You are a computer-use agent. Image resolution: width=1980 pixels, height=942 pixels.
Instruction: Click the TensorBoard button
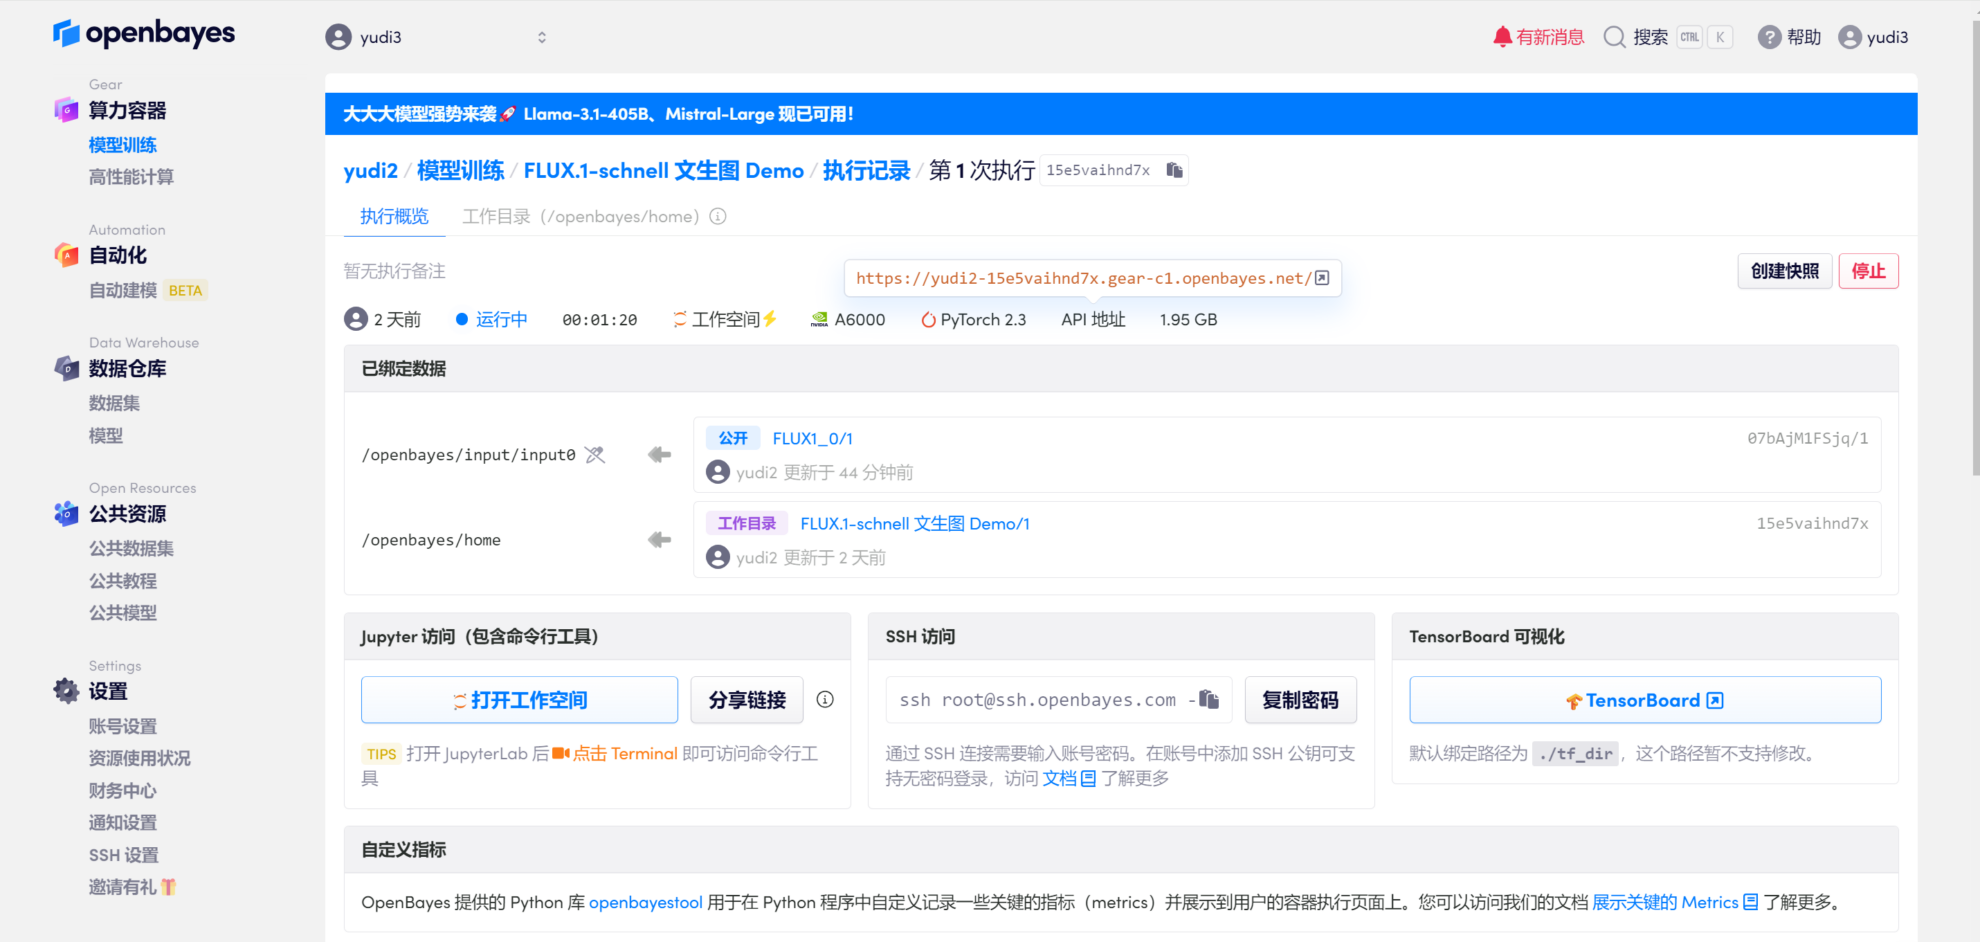[x=1644, y=700]
